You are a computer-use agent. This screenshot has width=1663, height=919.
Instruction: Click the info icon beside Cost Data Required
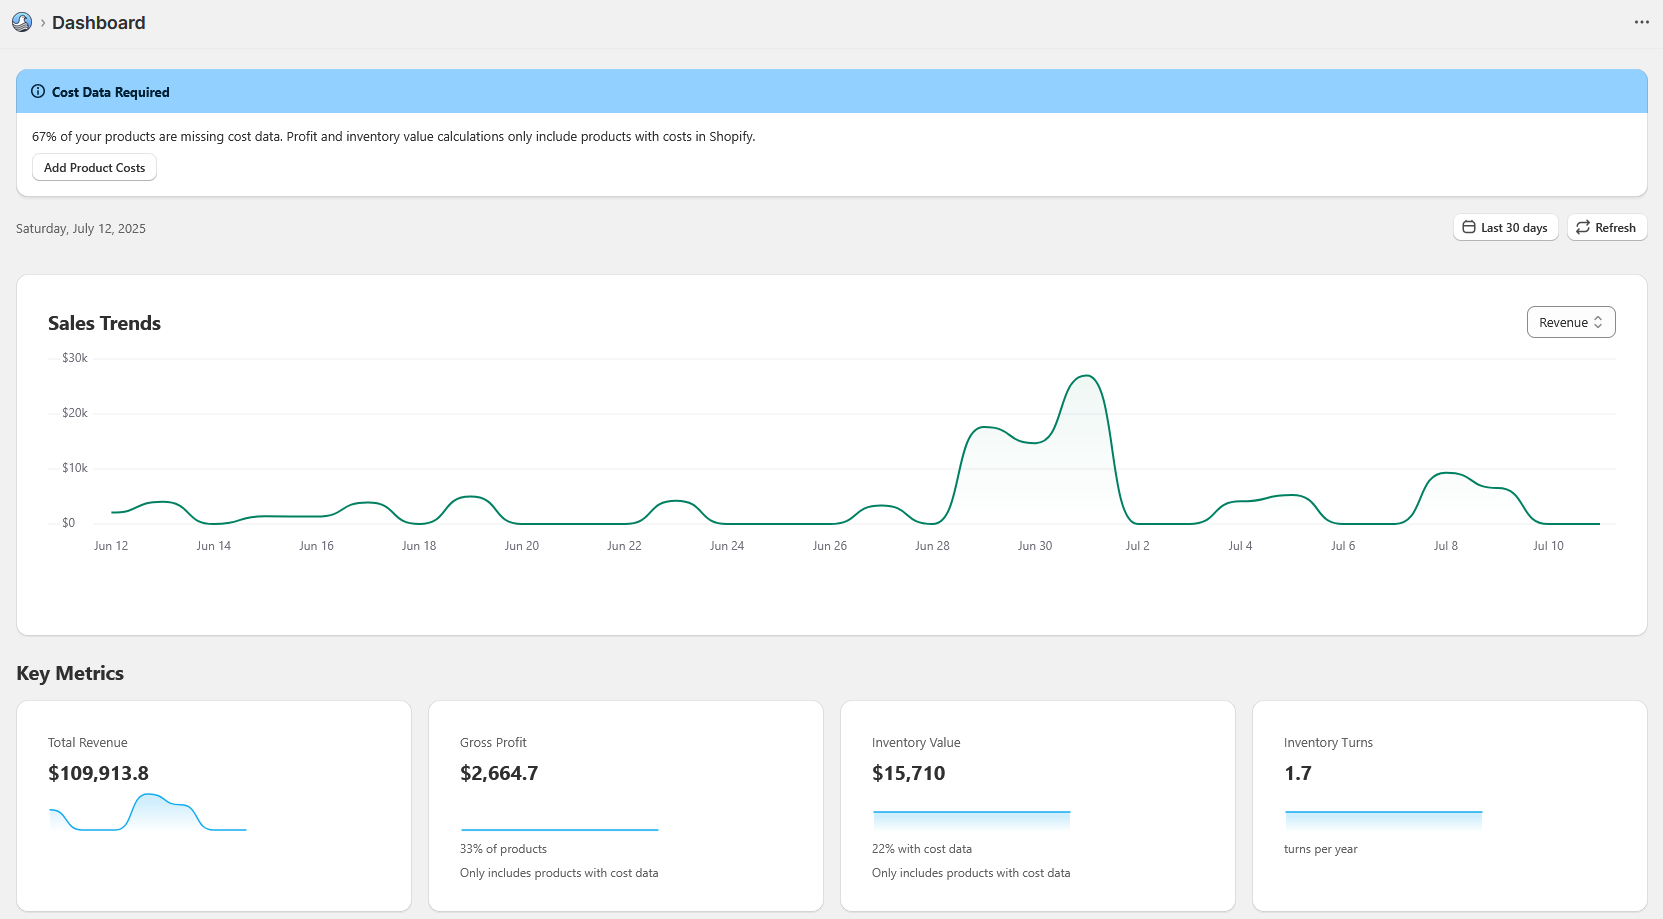click(x=38, y=91)
